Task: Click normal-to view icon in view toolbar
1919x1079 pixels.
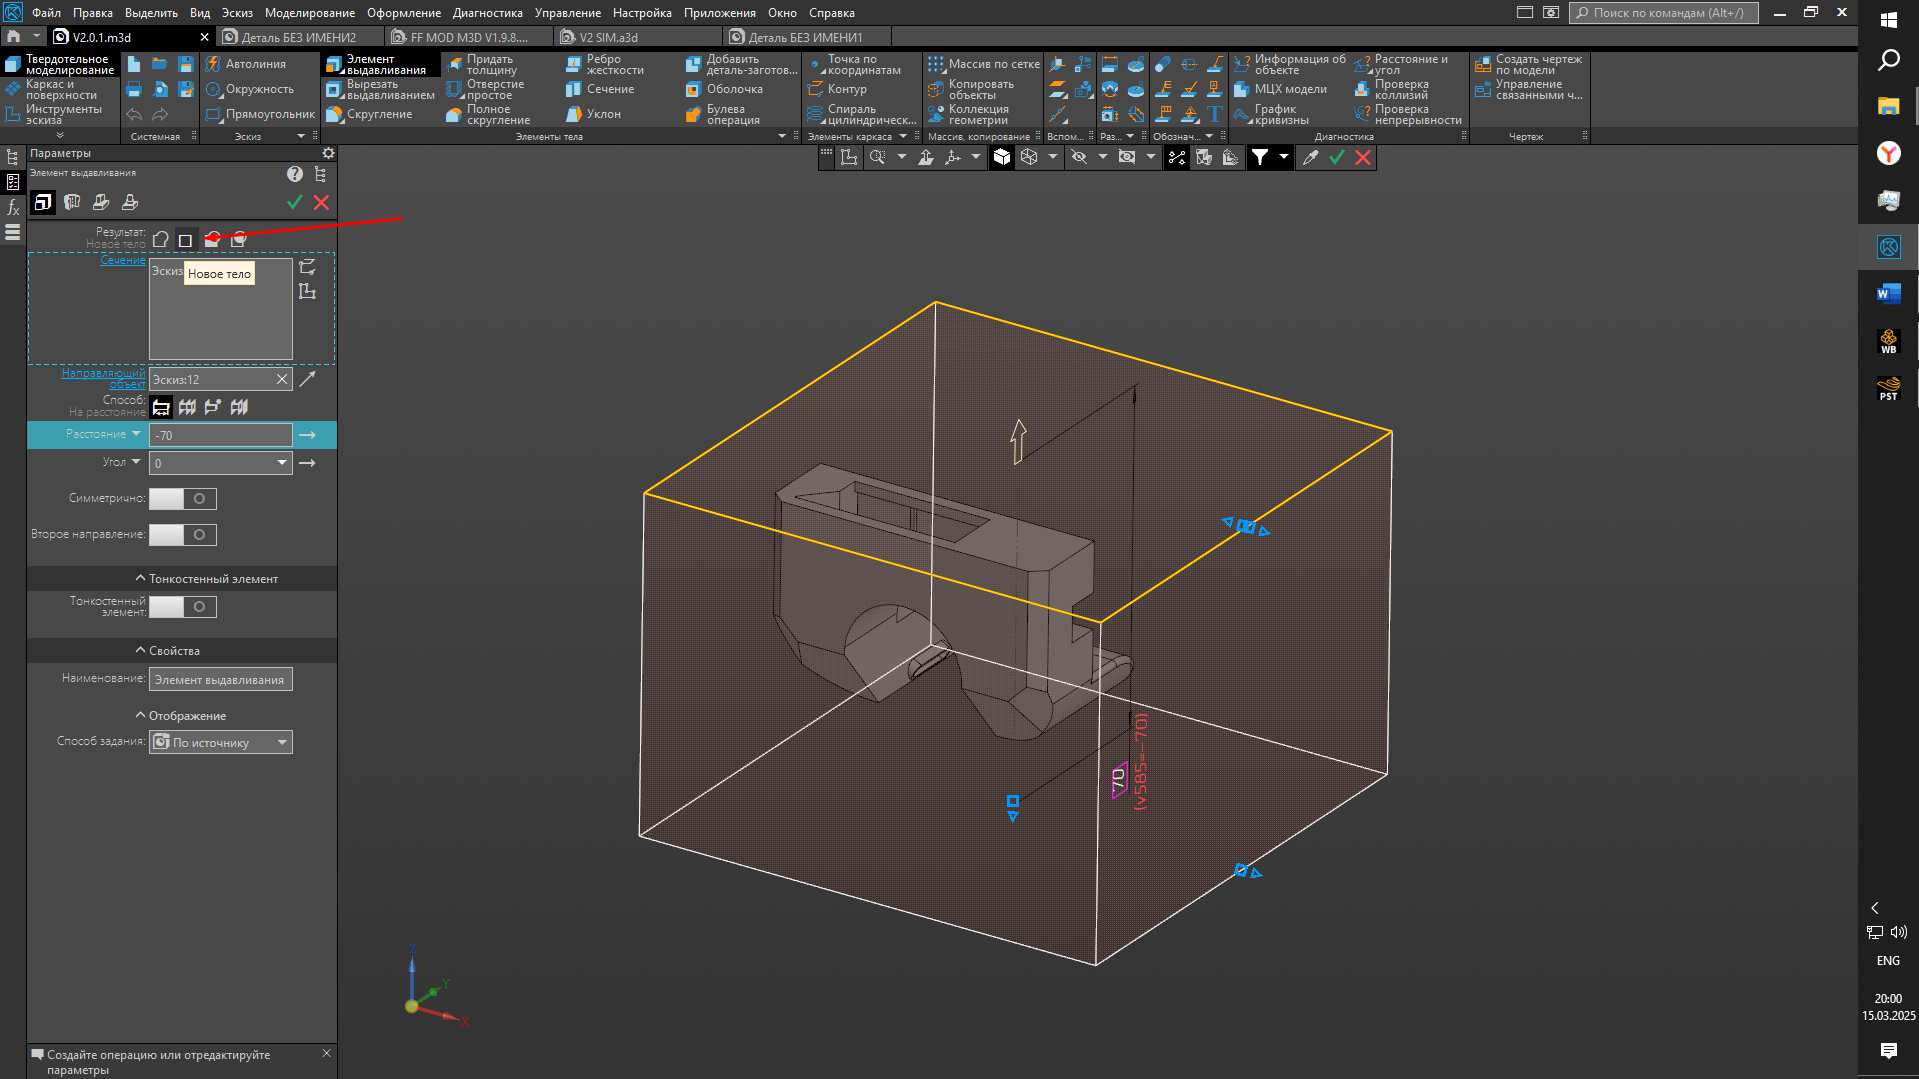Action: [x=926, y=157]
